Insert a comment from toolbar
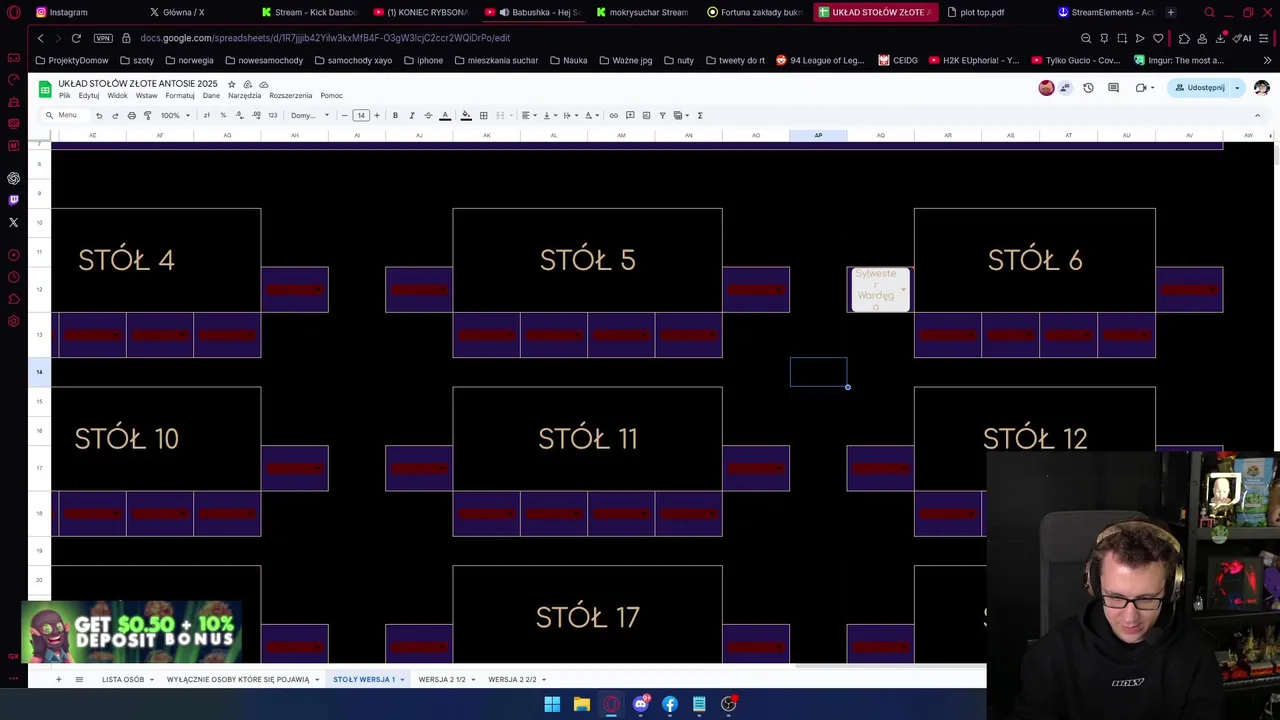 [630, 115]
